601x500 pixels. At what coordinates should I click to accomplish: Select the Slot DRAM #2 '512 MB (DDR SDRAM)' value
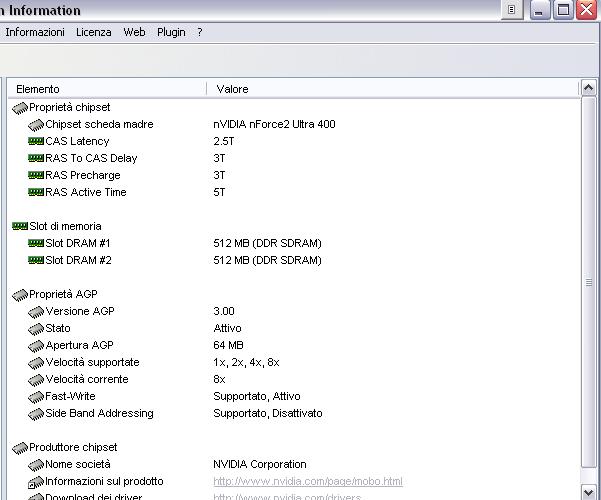[267, 260]
